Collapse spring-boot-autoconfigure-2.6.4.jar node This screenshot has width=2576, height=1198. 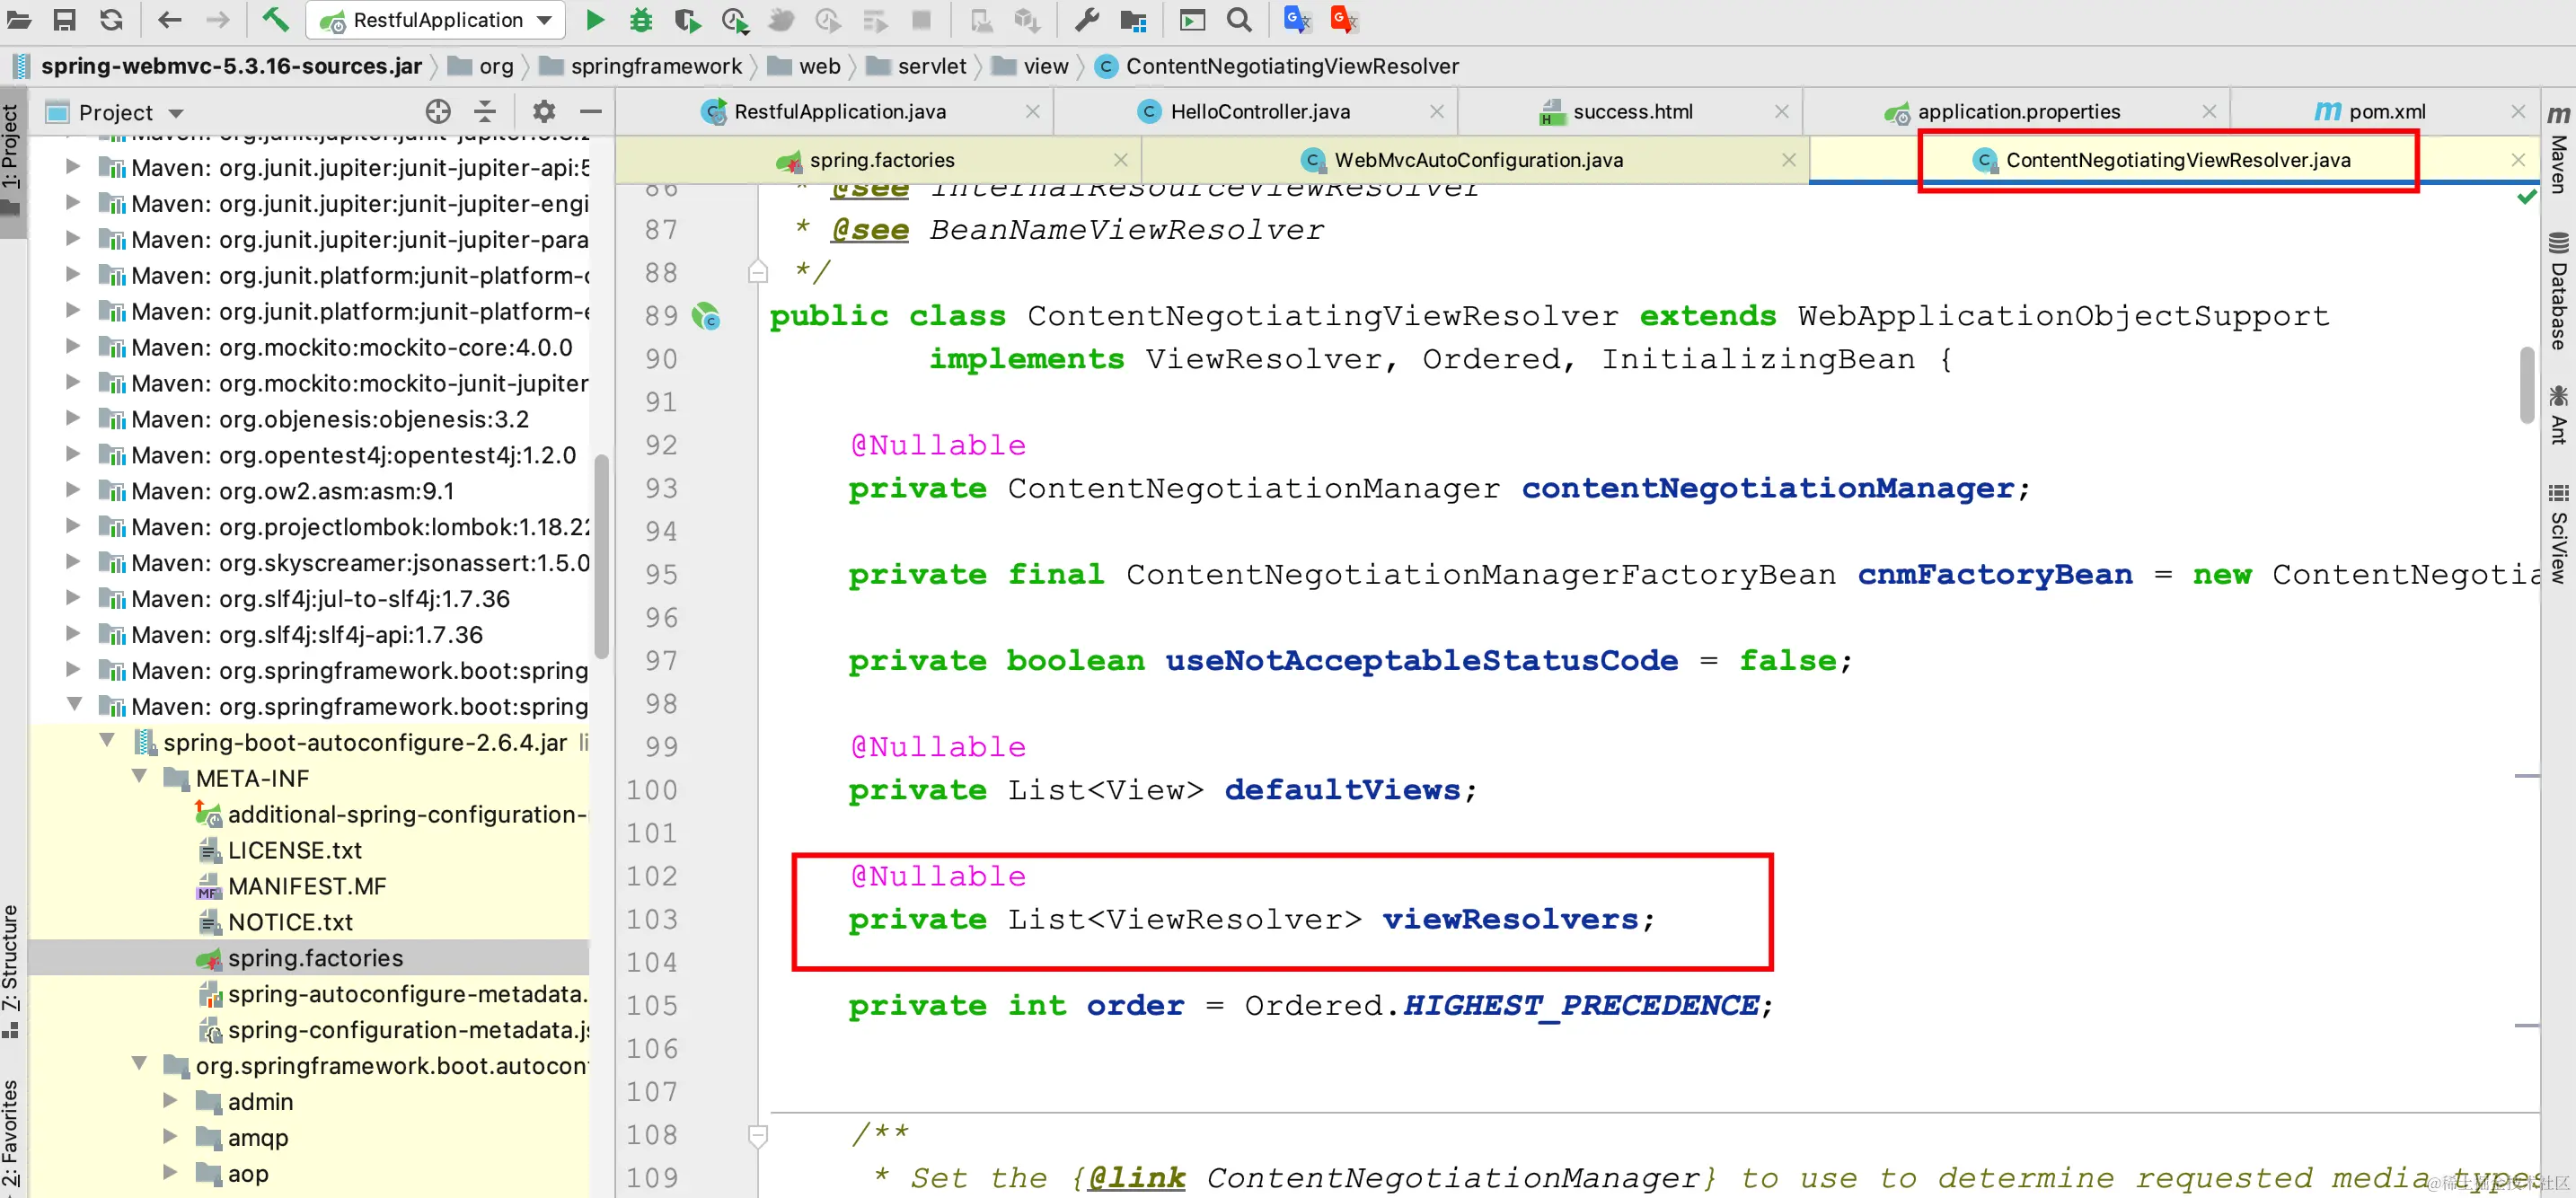107,741
